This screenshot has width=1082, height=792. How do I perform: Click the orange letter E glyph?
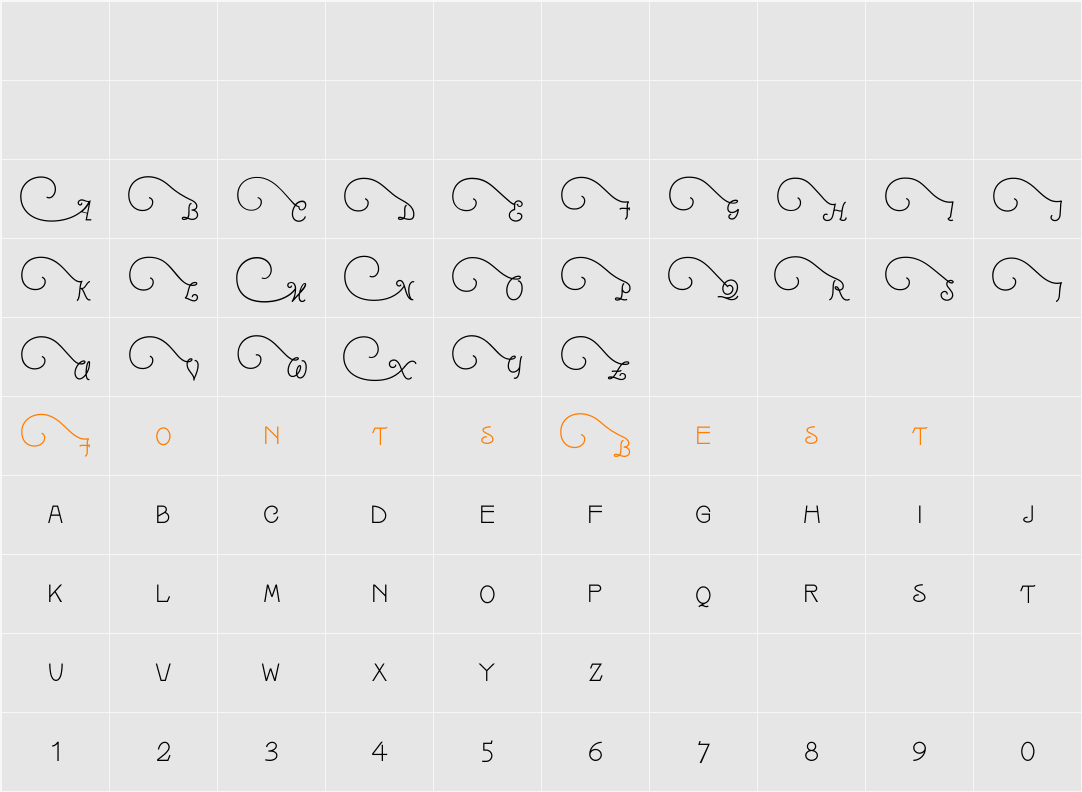point(703,435)
